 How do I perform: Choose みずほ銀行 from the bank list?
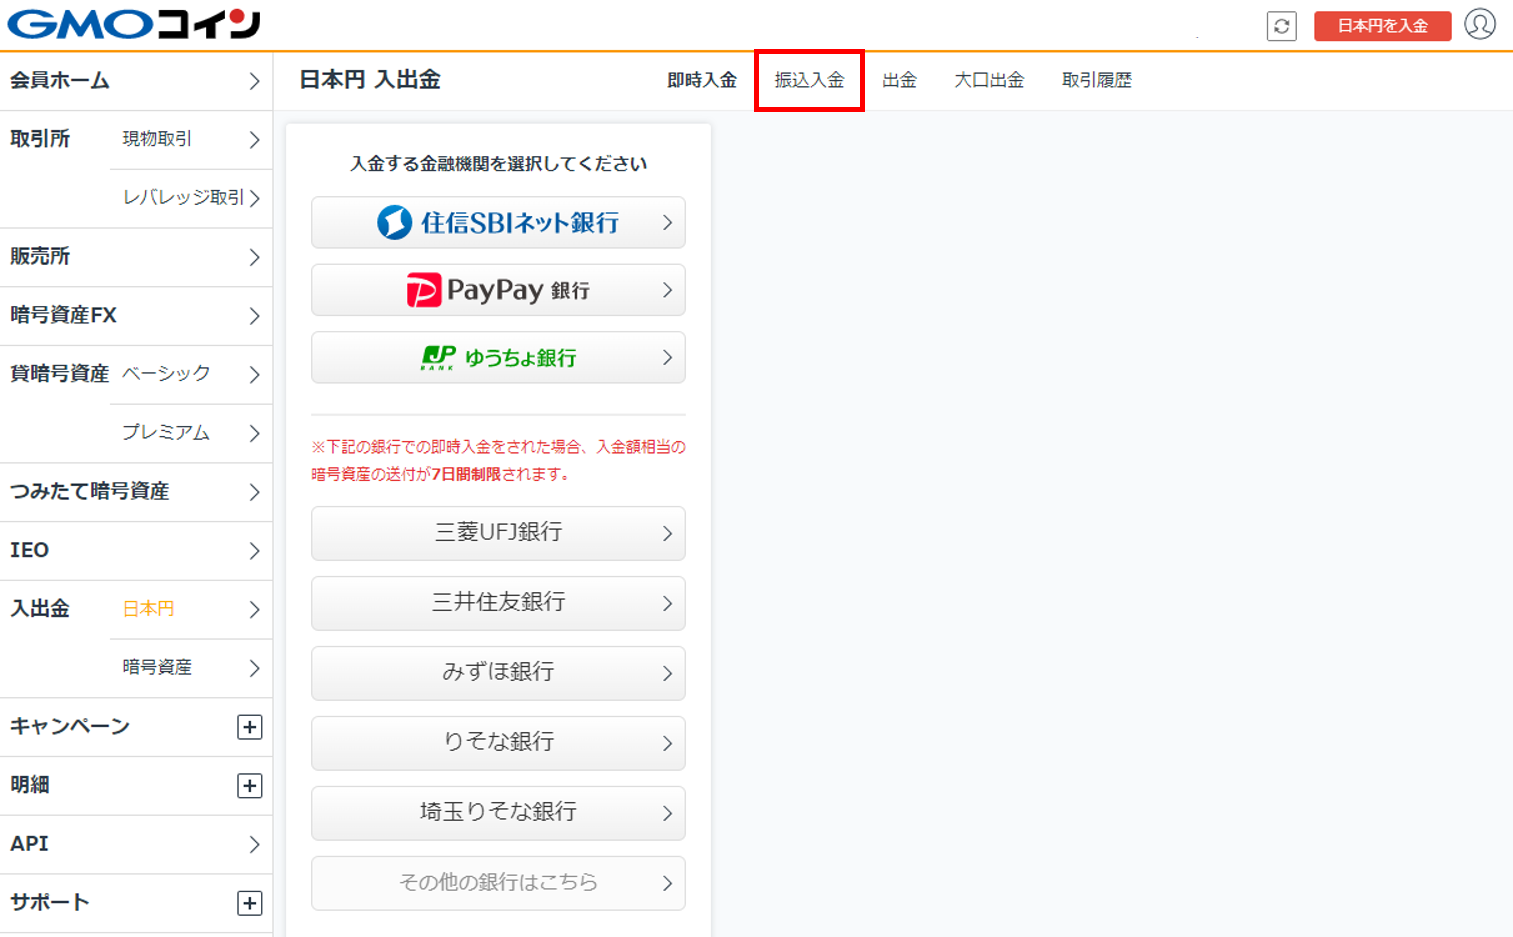[497, 673]
